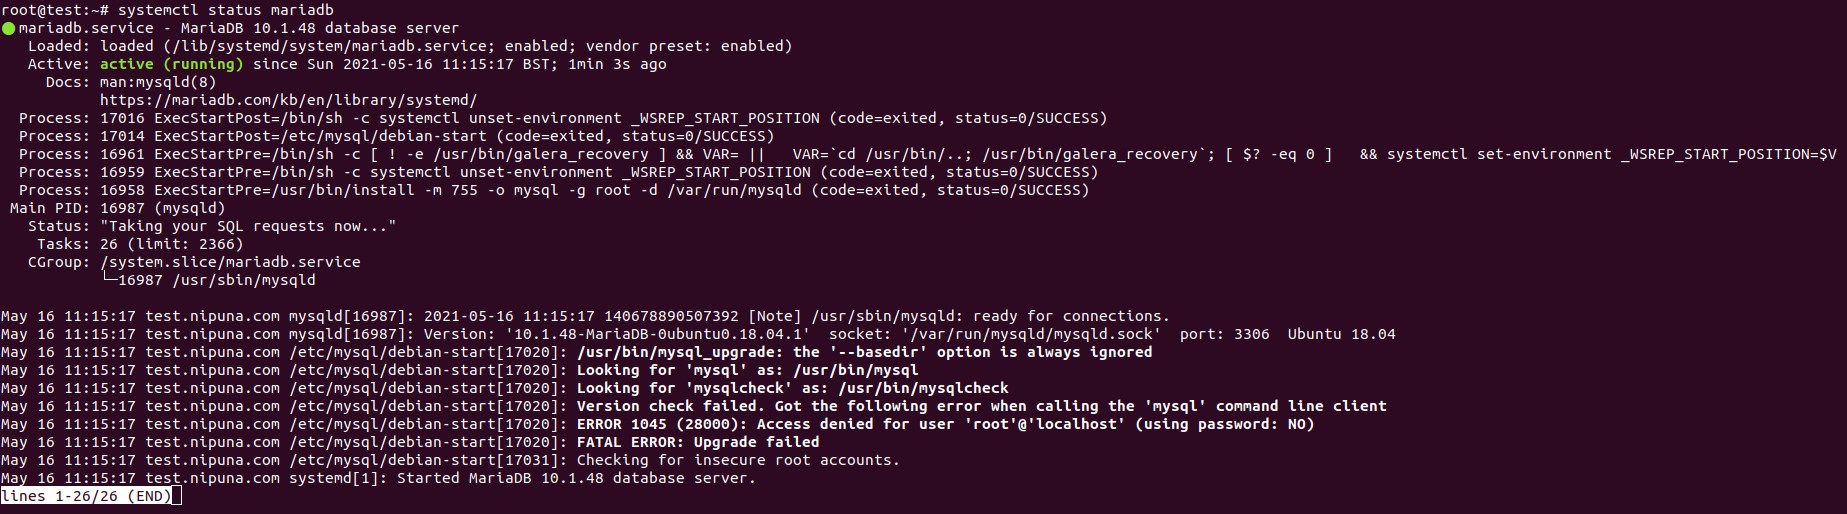Click the green active status dot
This screenshot has width=1847, height=514.
point(9,29)
